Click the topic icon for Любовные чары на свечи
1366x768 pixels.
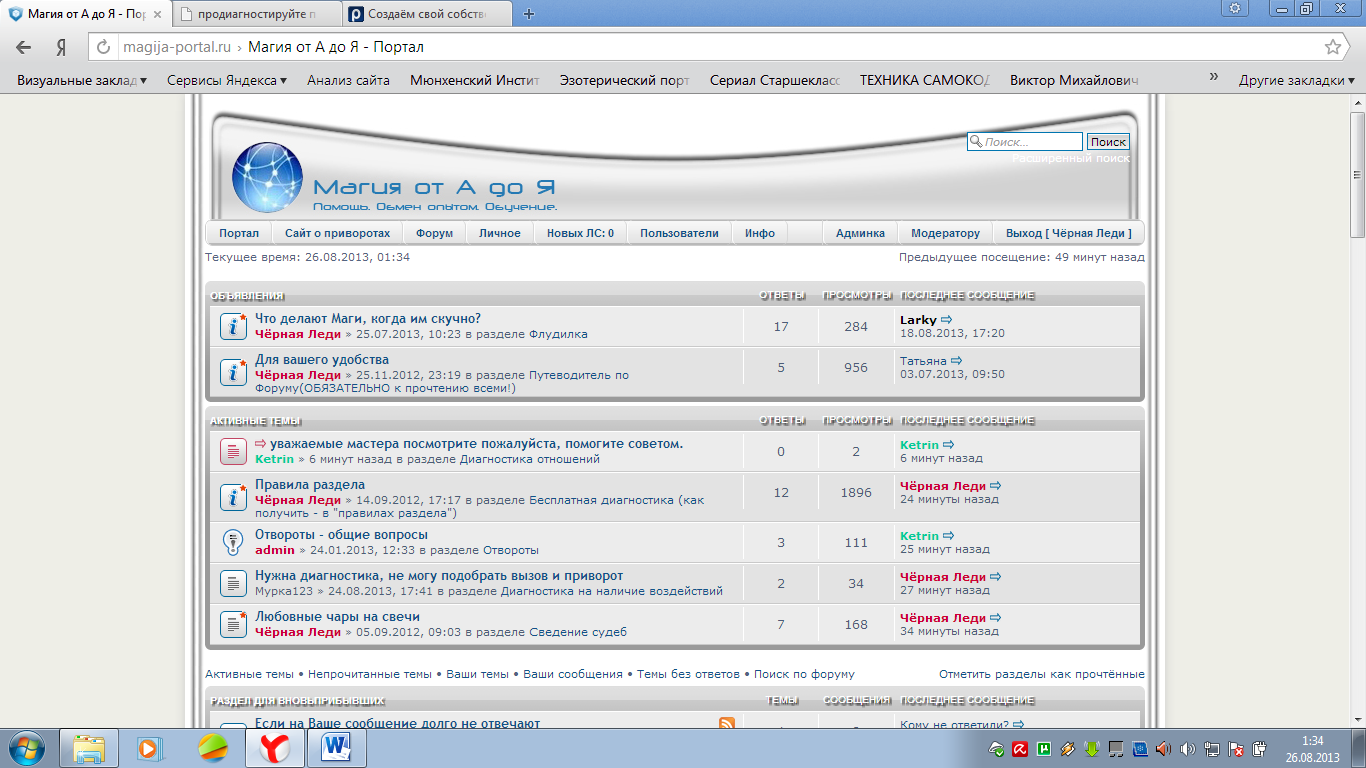[x=233, y=624]
